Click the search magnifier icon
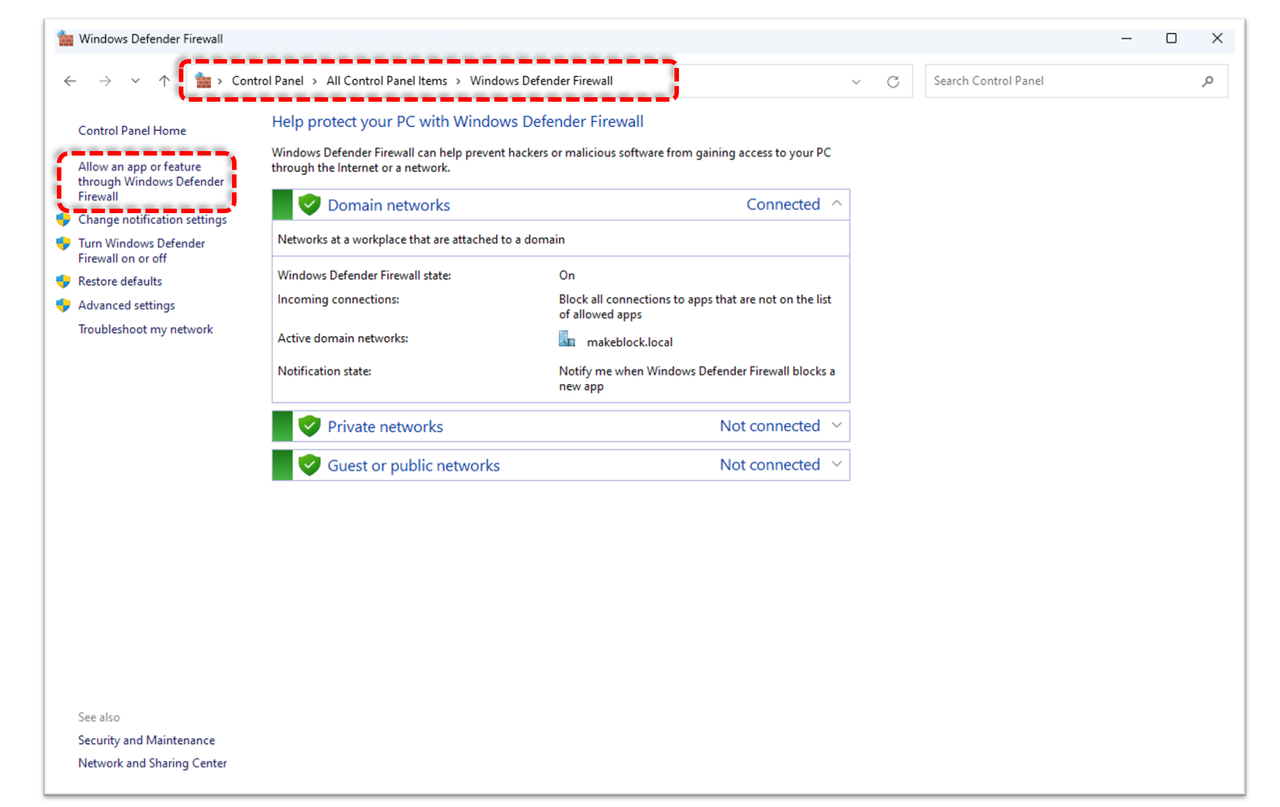 (1208, 81)
